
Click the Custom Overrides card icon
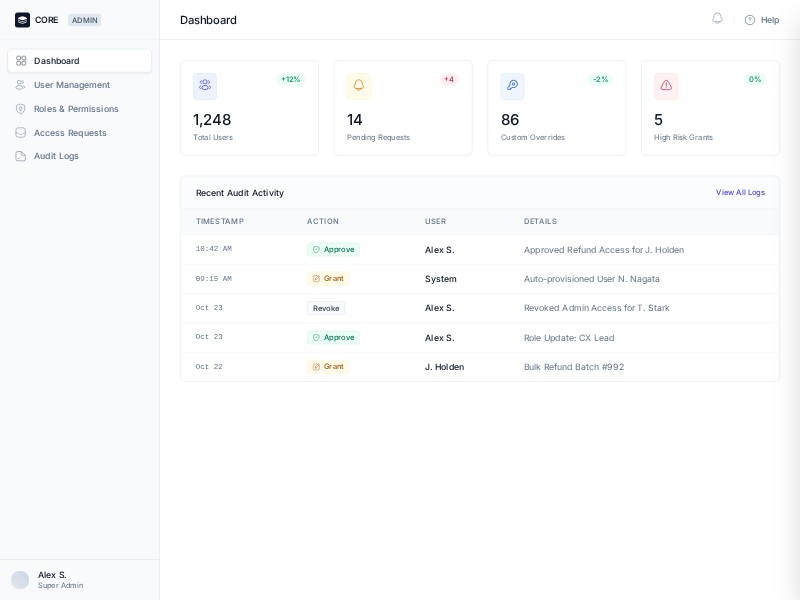pos(512,86)
